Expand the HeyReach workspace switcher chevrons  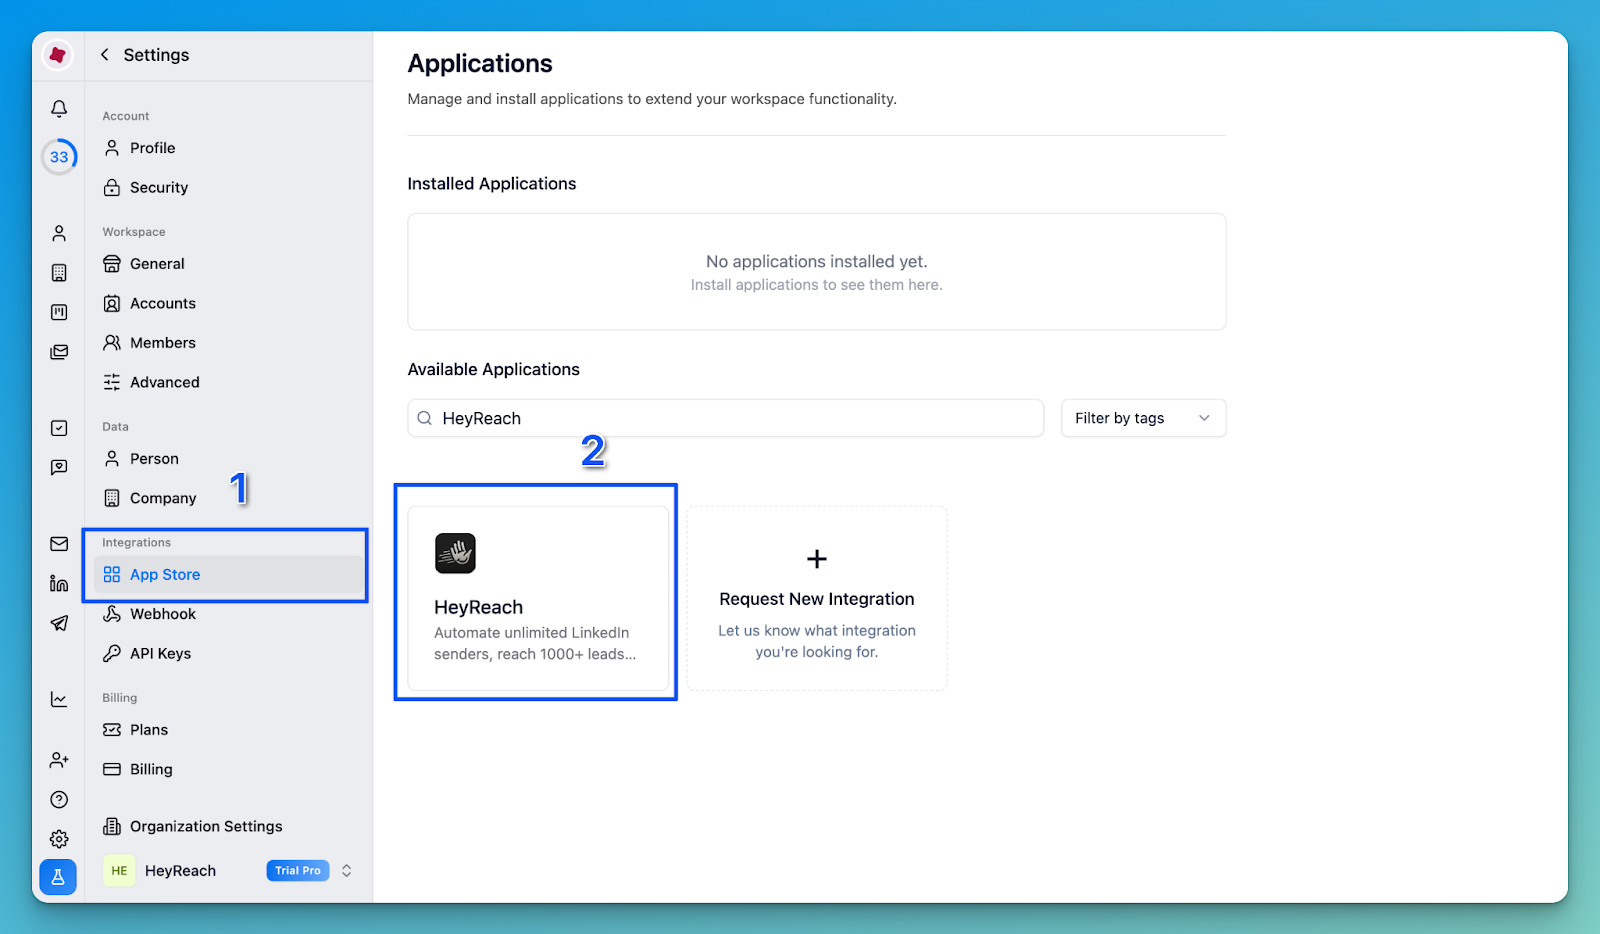coord(346,870)
